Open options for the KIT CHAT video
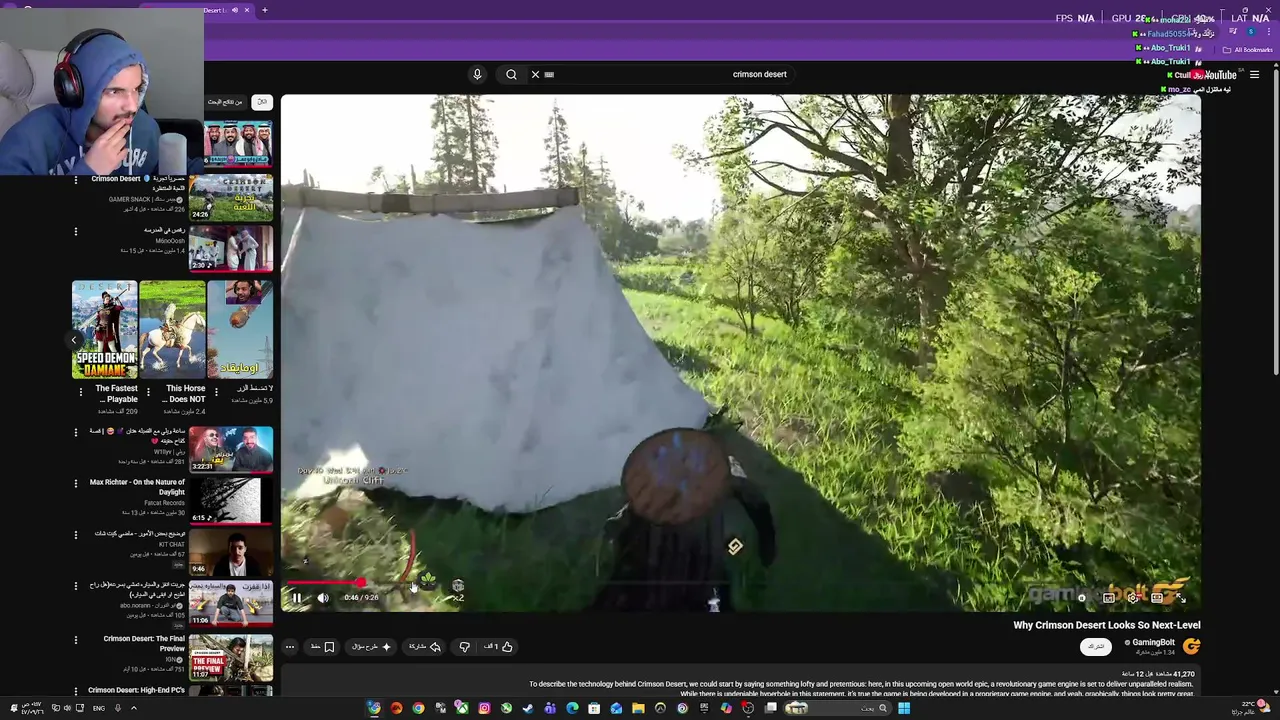This screenshot has height=720, width=1280. pos(75,534)
